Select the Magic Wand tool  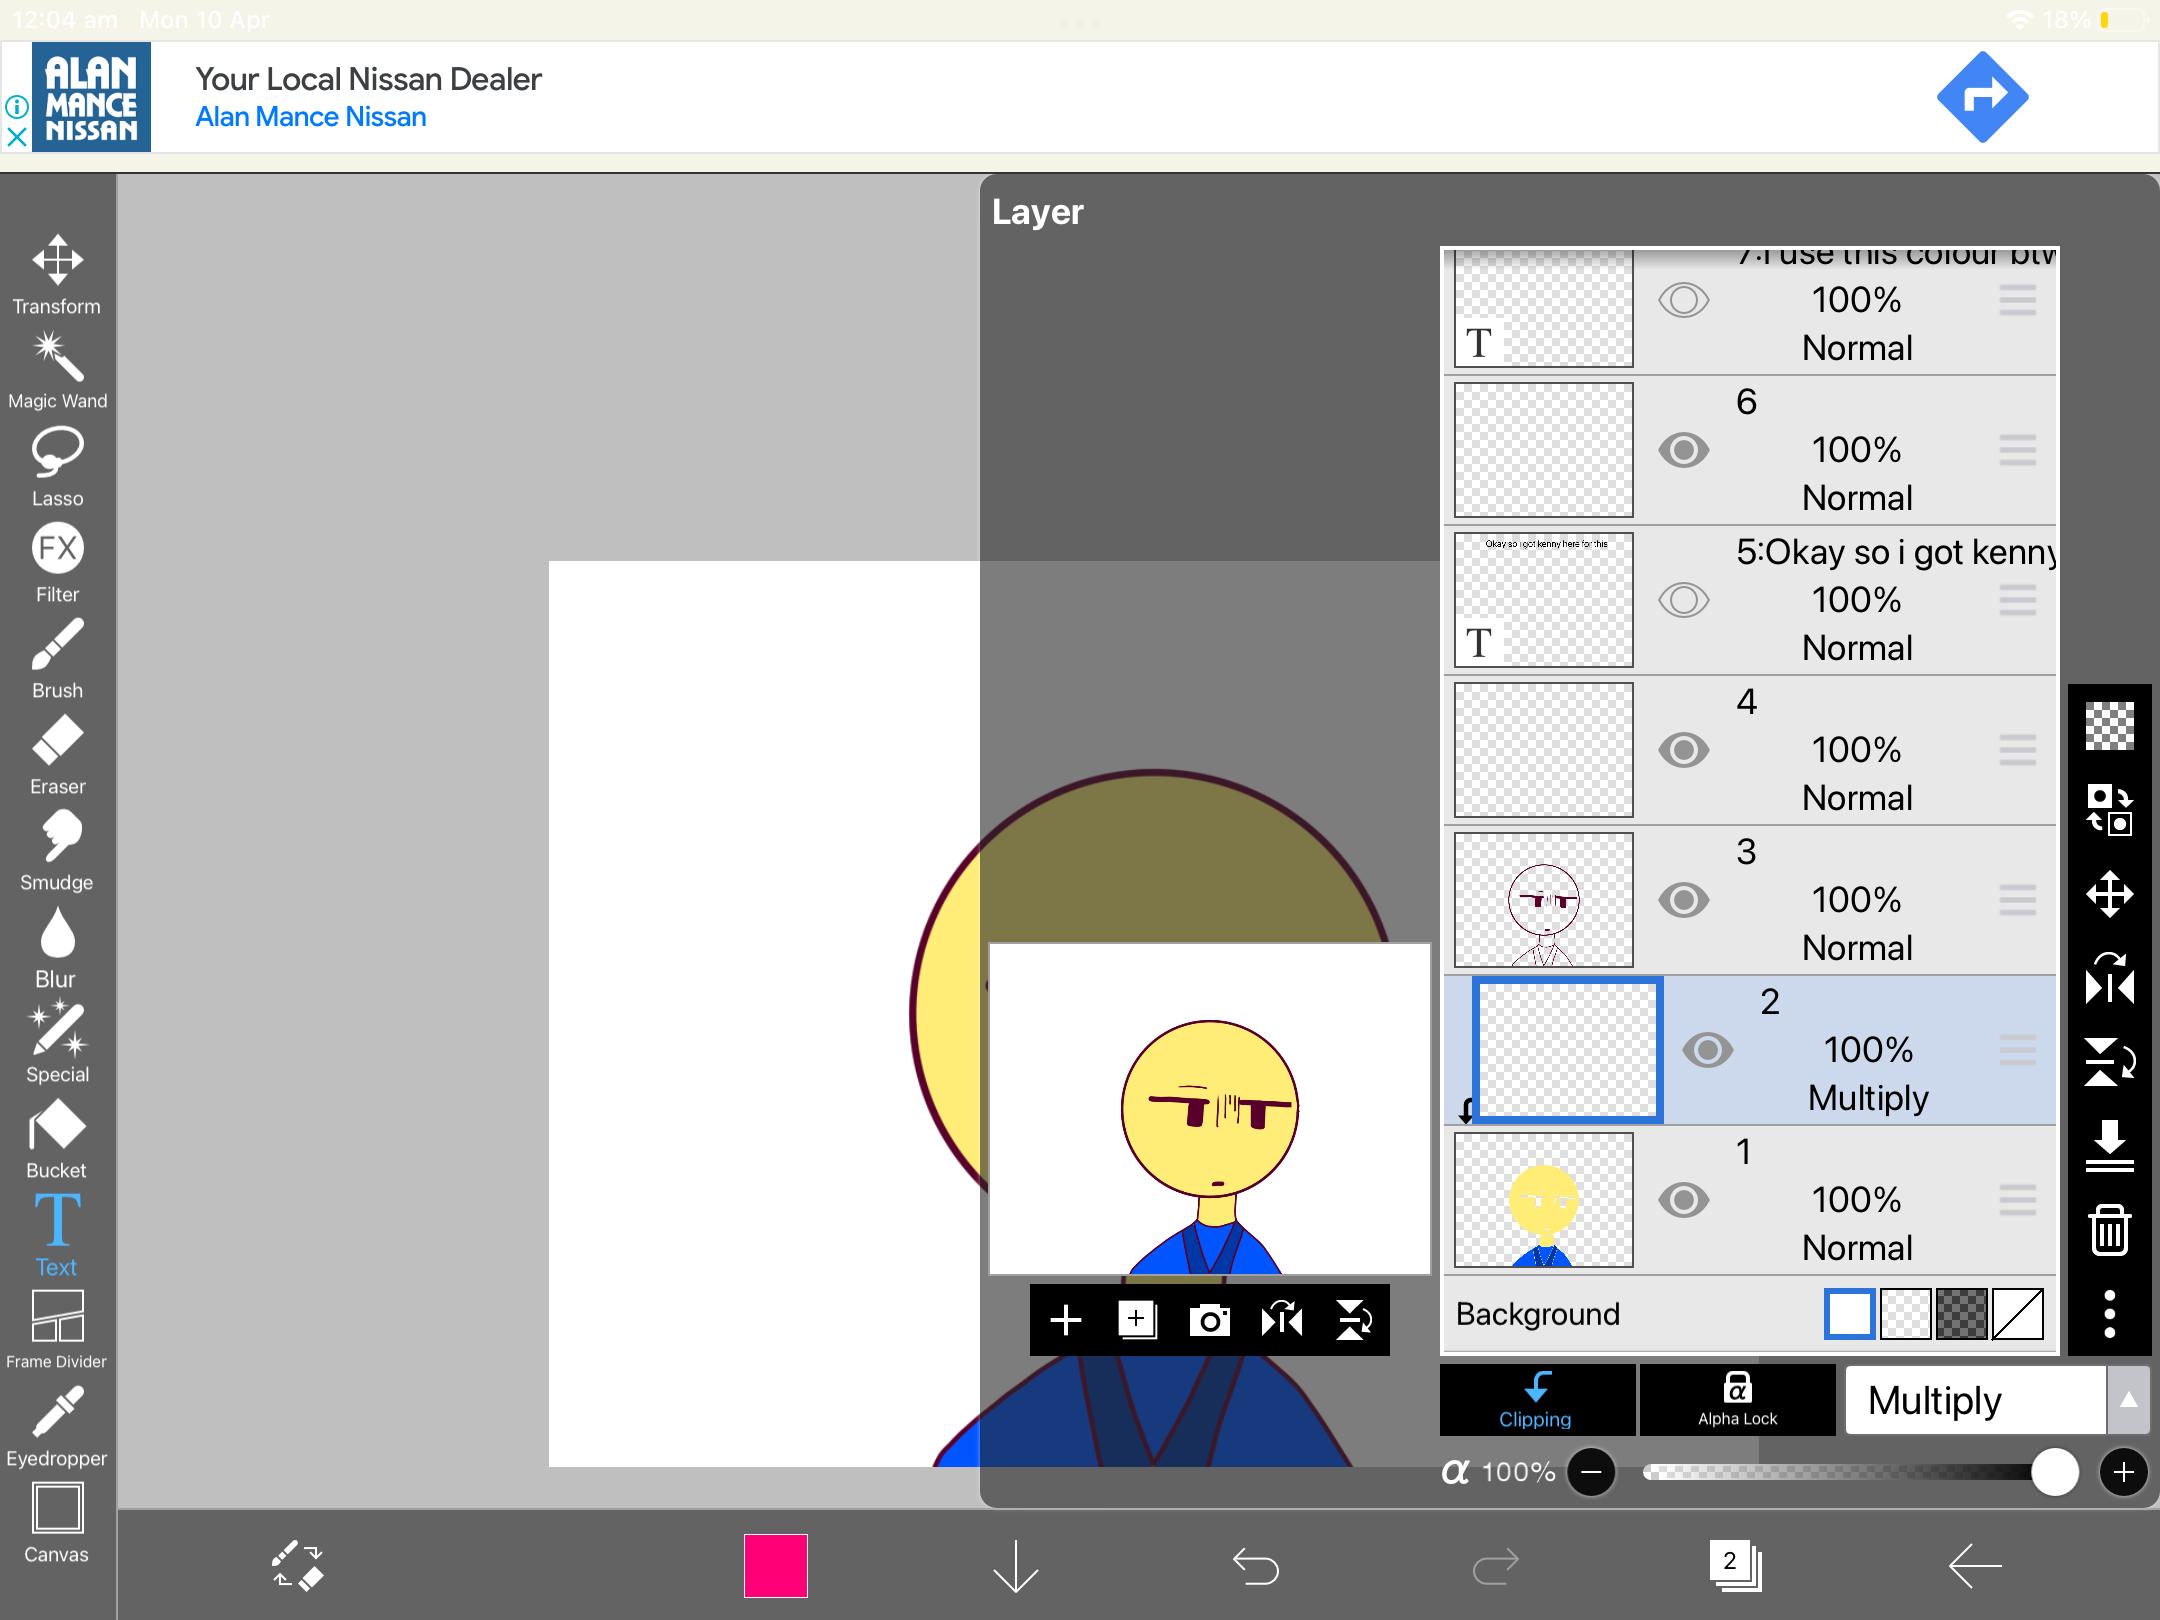point(57,371)
